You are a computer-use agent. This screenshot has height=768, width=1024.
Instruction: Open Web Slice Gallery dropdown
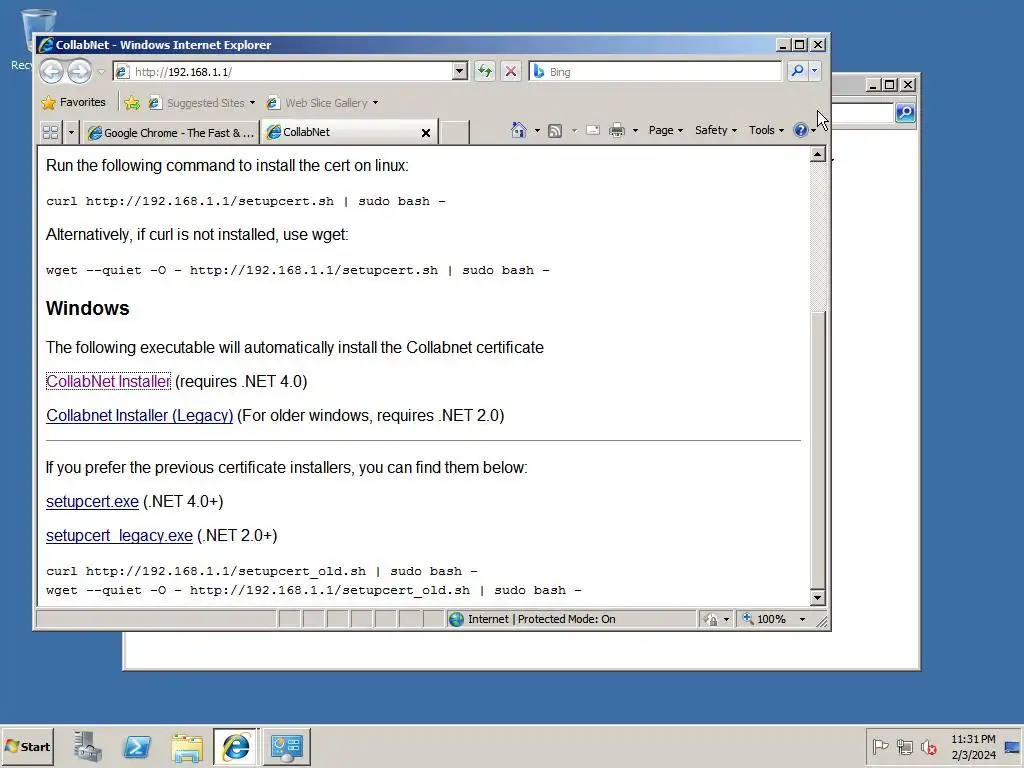pyautogui.click(x=322, y=103)
